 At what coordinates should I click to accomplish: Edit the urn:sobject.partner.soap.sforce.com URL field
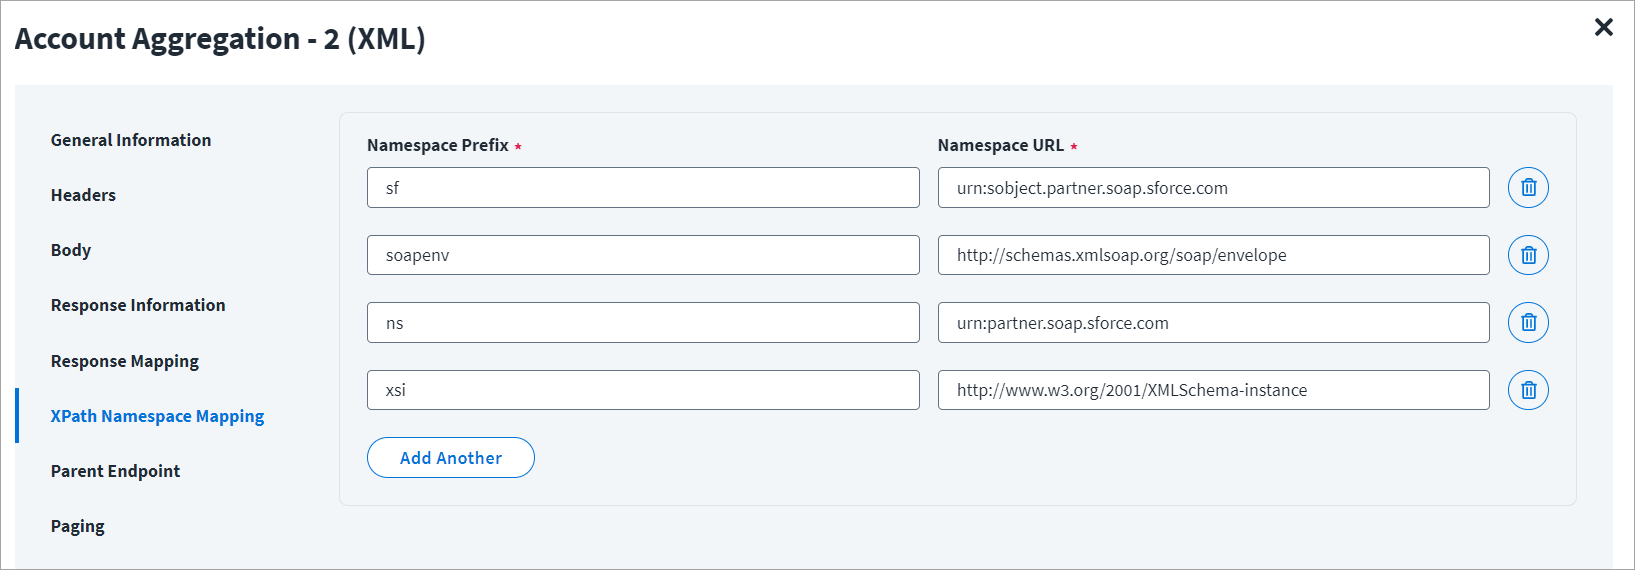(x=1212, y=188)
